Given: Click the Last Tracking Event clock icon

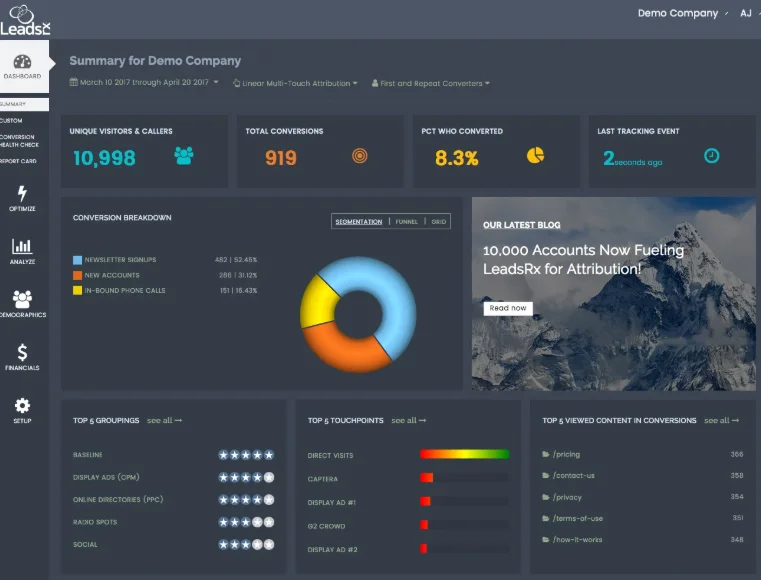Looking at the screenshot, I should coord(711,156).
